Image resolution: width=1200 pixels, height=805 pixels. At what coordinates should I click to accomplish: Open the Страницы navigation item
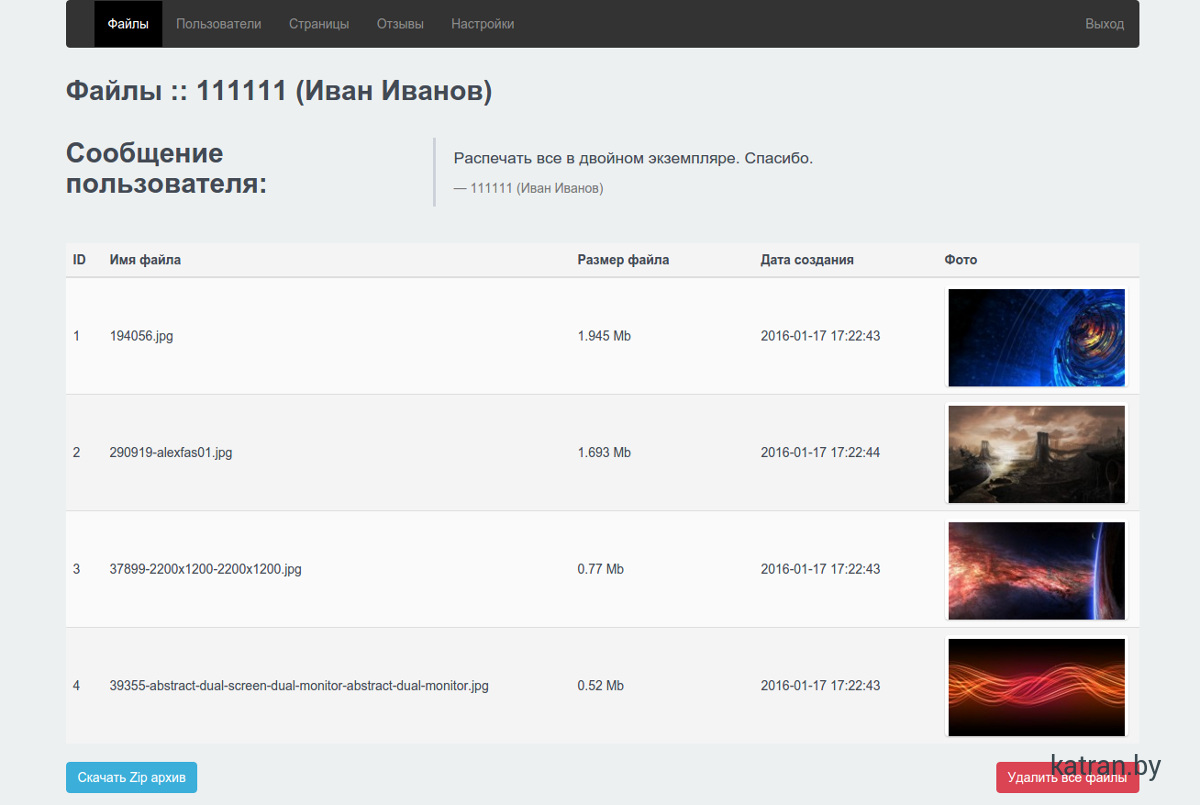pyautogui.click(x=319, y=24)
